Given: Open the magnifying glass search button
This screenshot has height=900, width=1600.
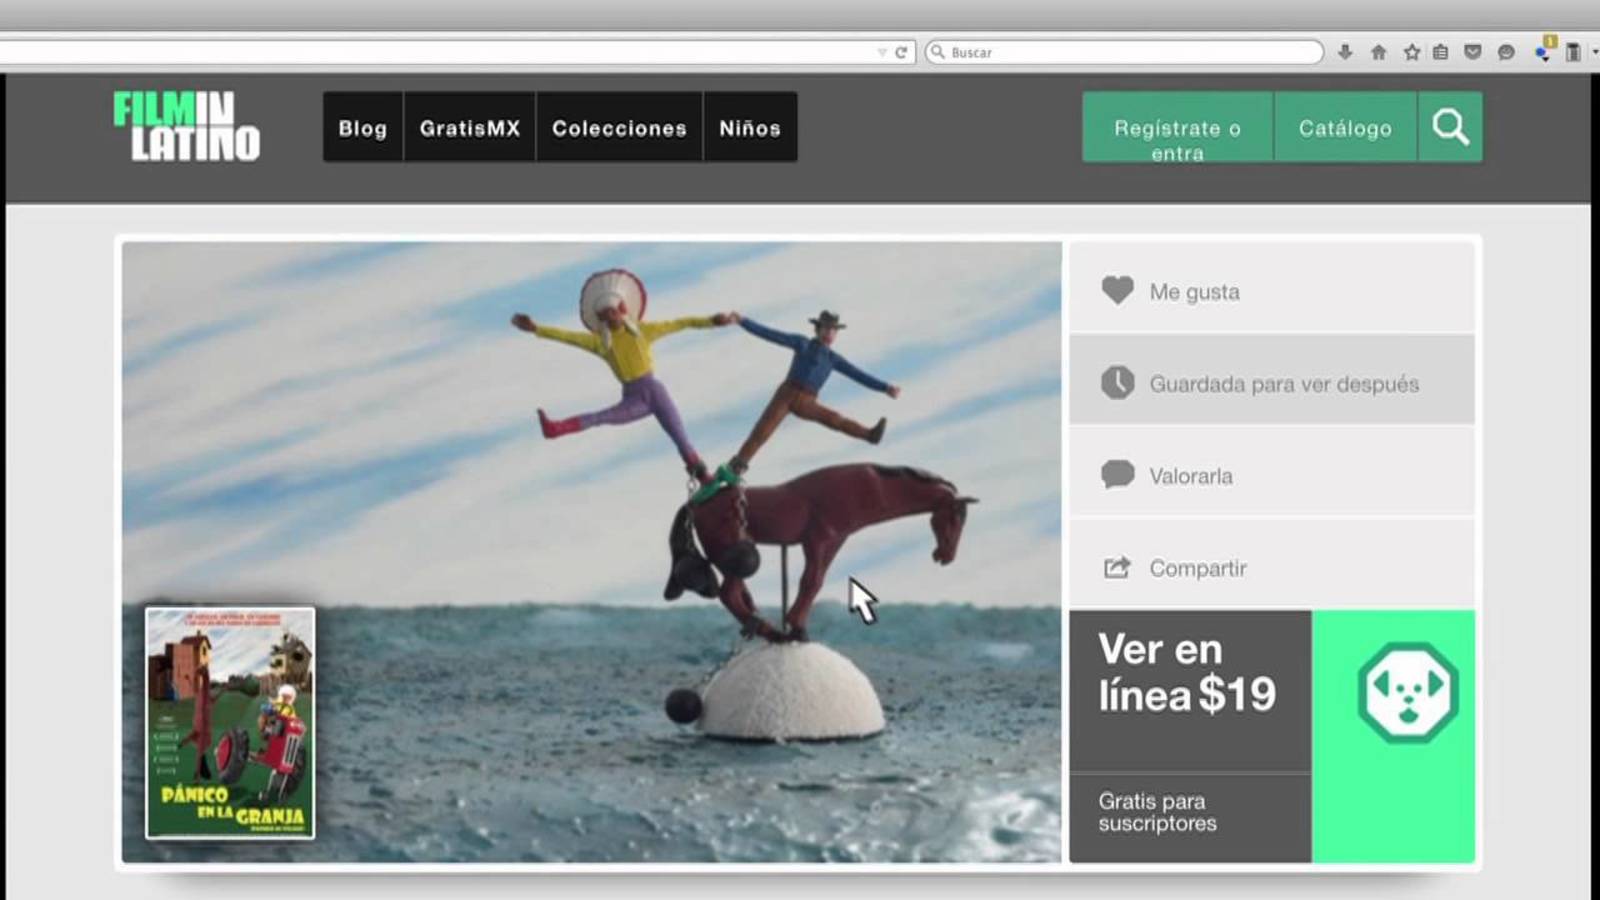Looking at the screenshot, I should point(1450,127).
